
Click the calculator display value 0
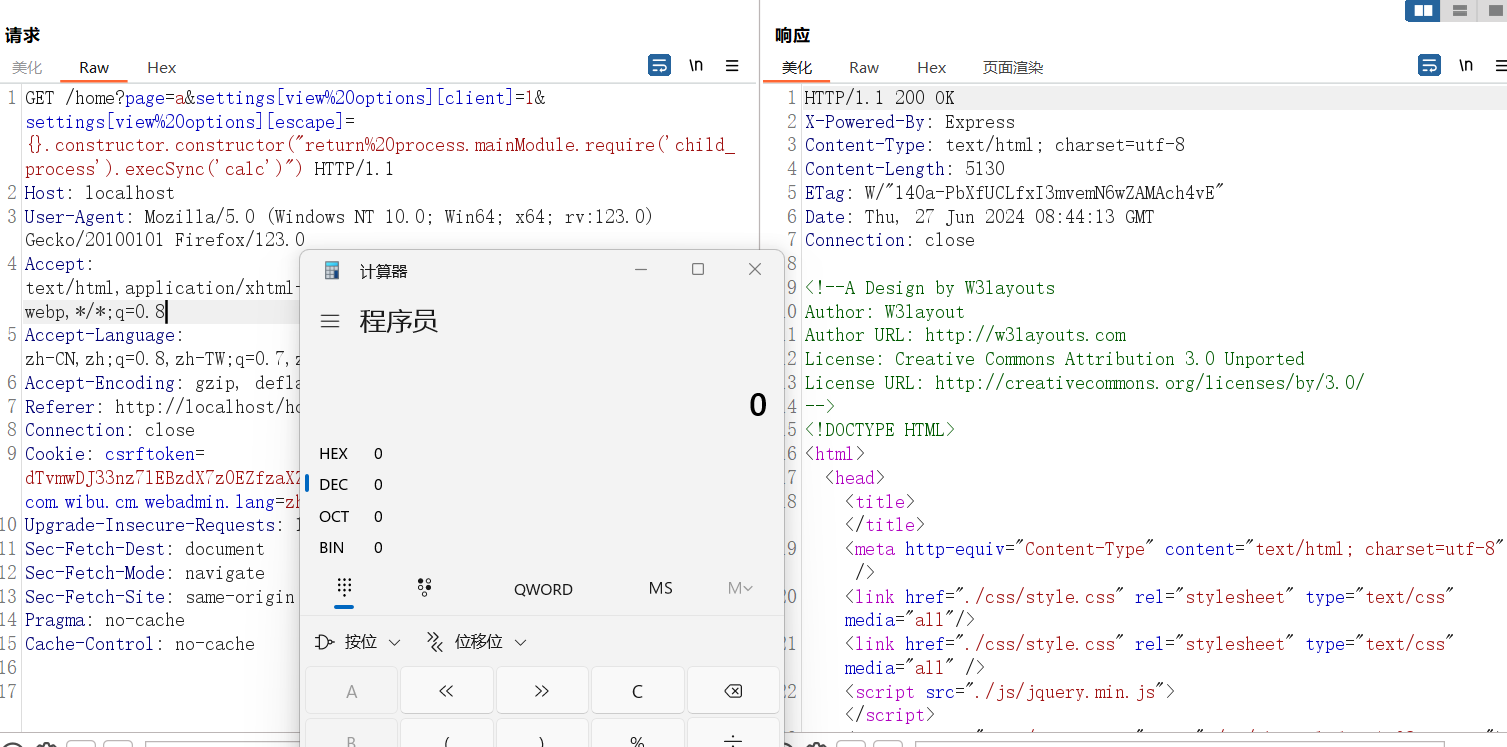pos(758,405)
